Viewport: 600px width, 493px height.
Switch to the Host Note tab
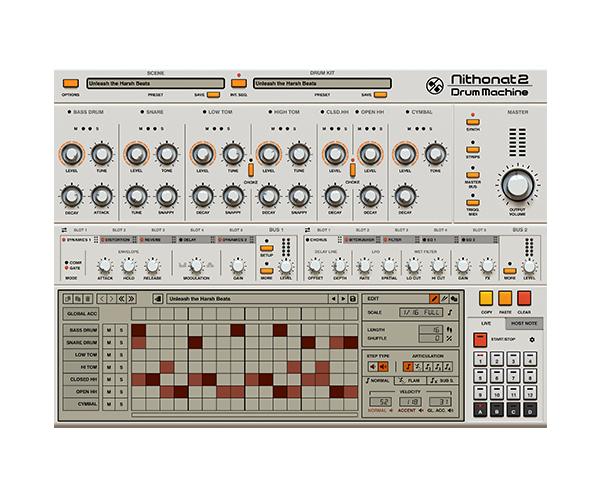point(524,323)
